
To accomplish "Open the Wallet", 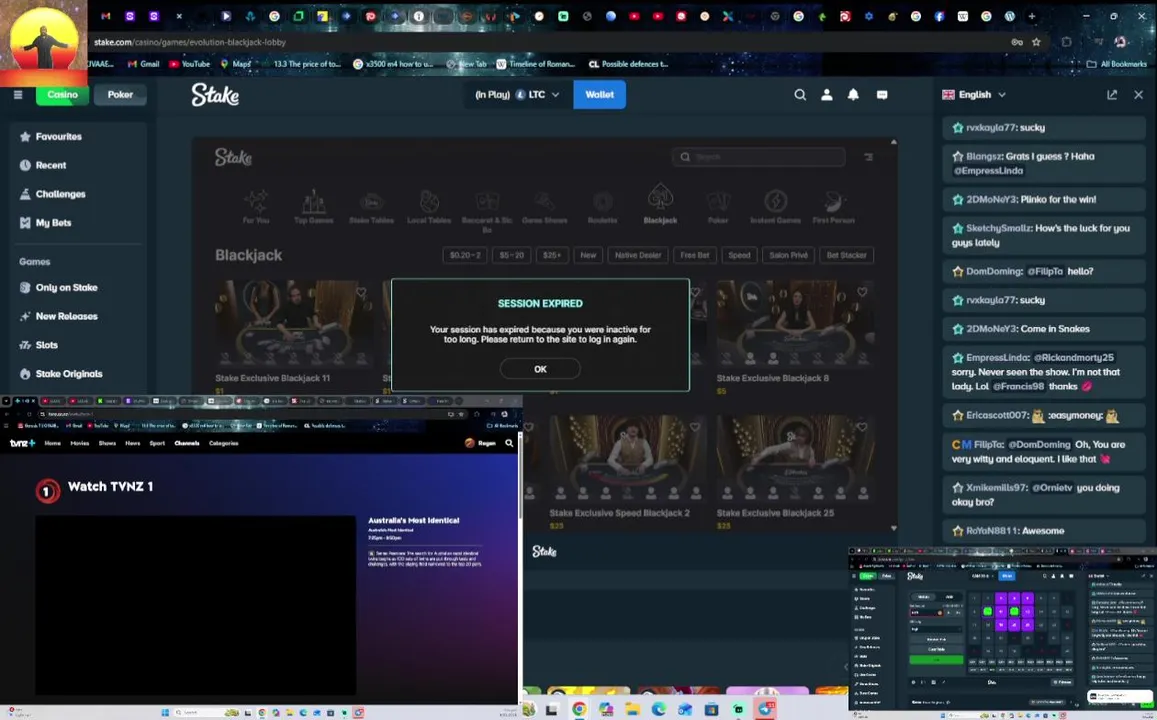I will point(599,94).
